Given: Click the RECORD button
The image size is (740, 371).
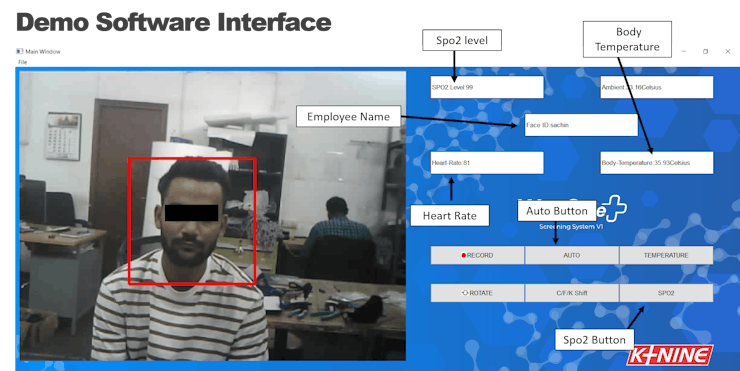Looking at the screenshot, I should pos(477,255).
